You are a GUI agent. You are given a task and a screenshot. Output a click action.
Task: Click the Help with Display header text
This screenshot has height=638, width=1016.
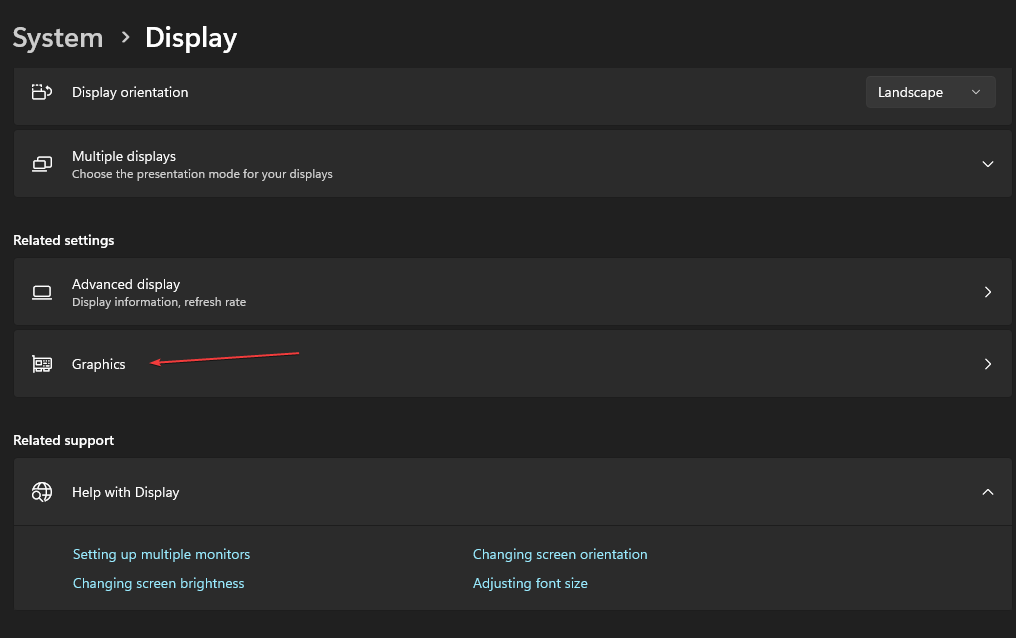126,492
